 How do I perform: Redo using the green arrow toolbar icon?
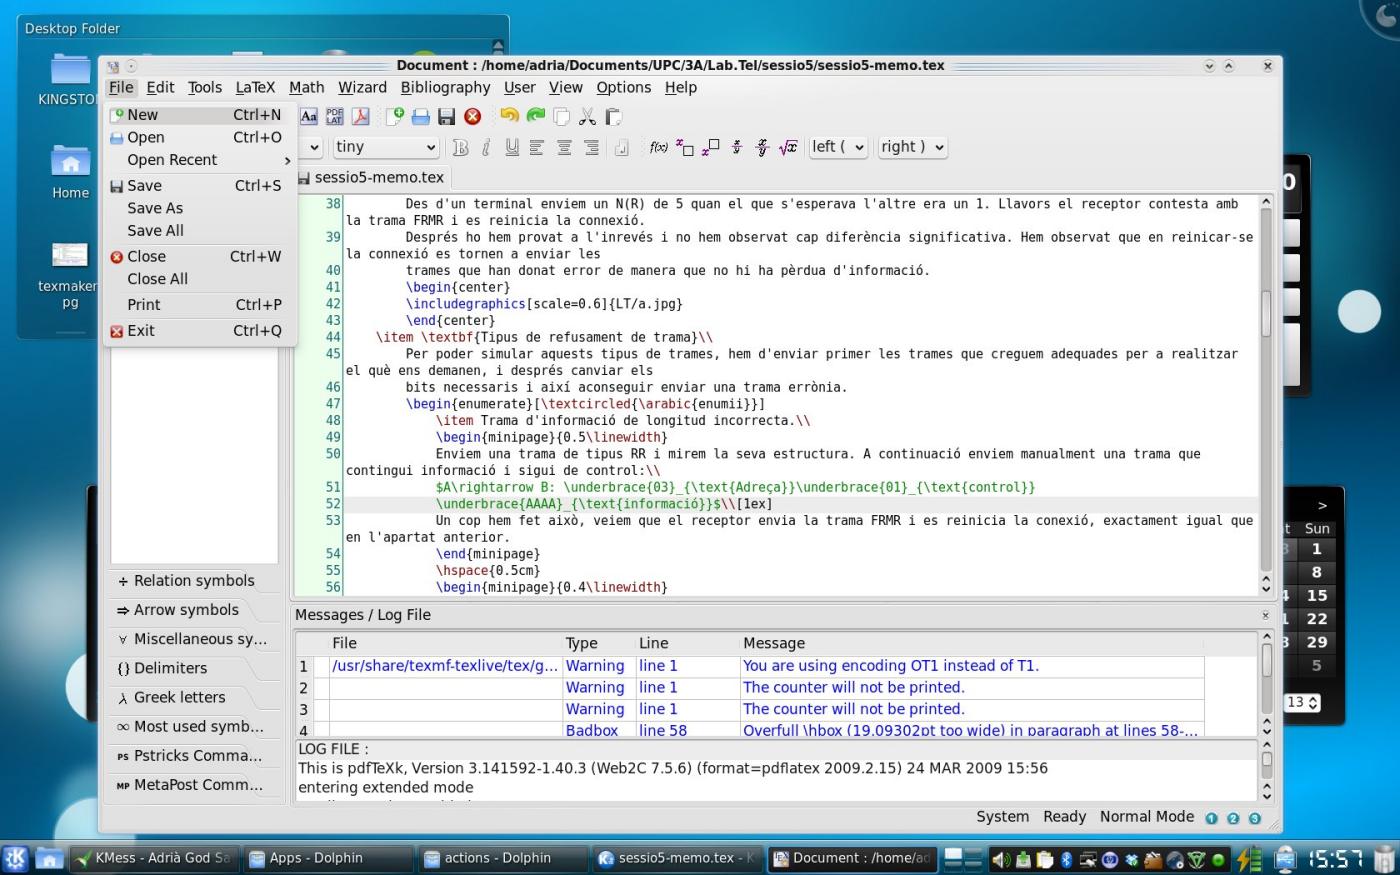(x=534, y=115)
